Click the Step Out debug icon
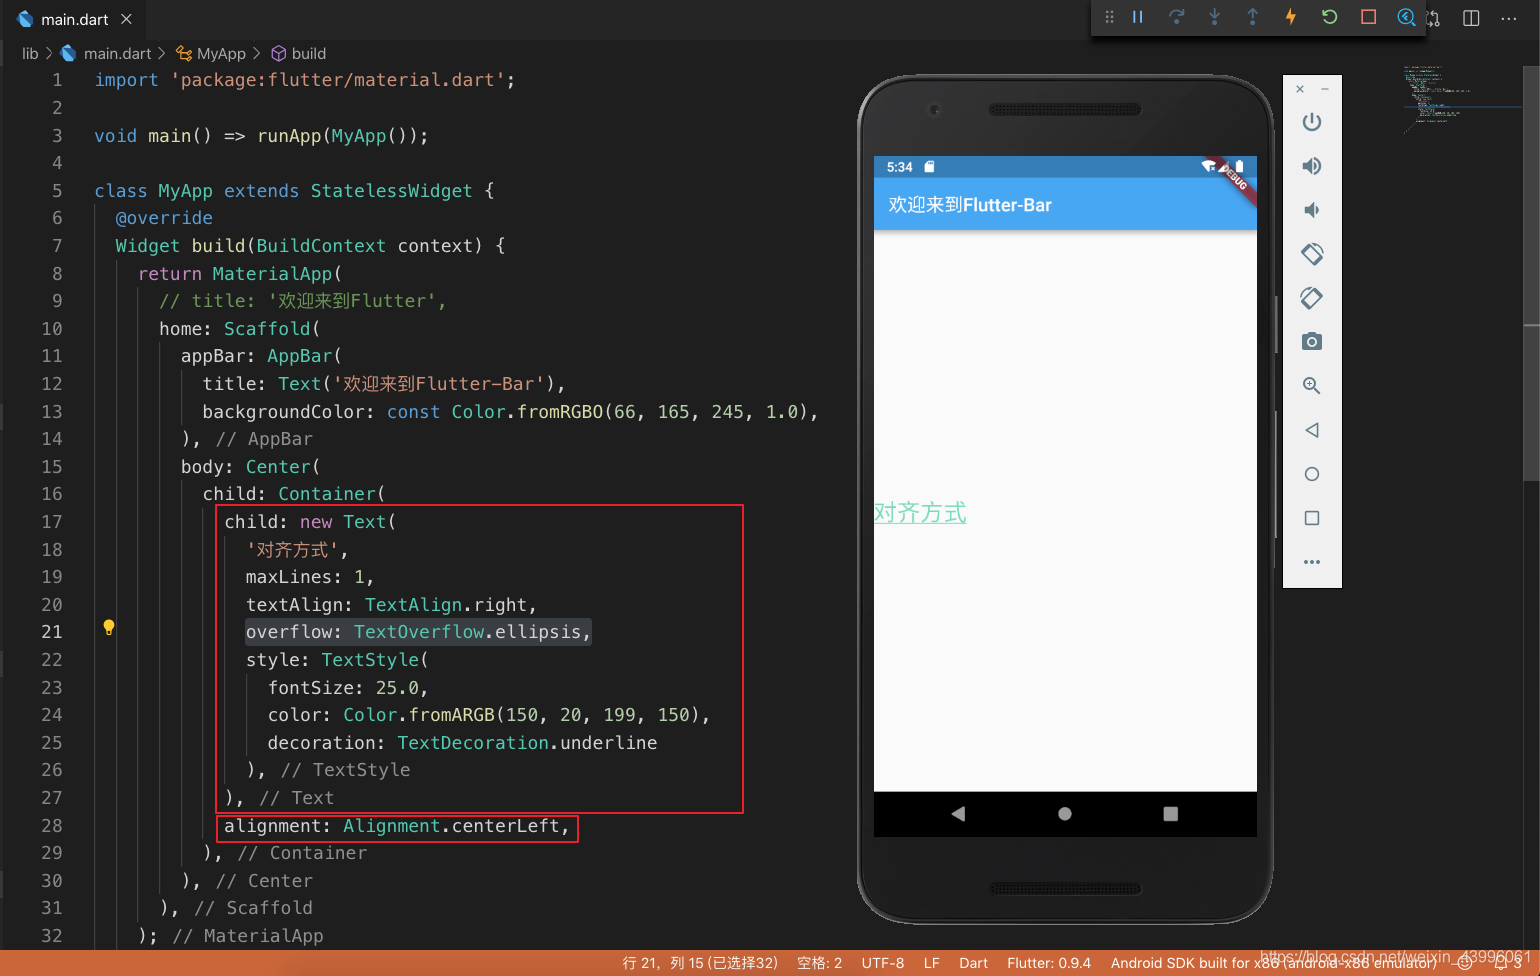The image size is (1540, 976). (x=1252, y=17)
